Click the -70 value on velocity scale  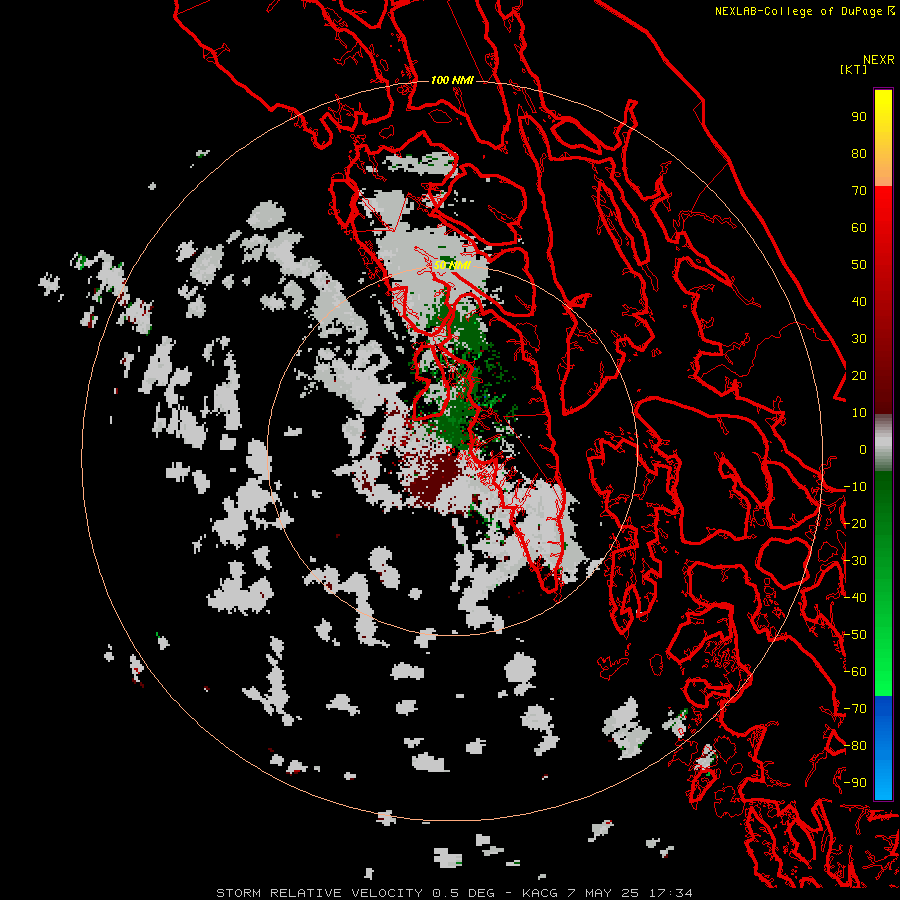pos(855,709)
